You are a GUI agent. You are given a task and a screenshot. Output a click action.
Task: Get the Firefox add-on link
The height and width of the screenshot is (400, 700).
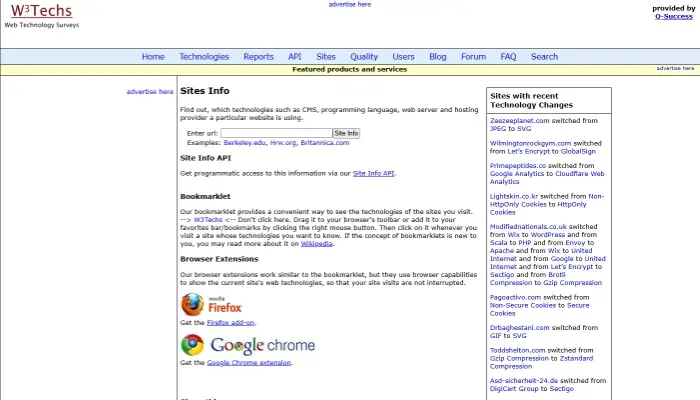click(x=231, y=322)
